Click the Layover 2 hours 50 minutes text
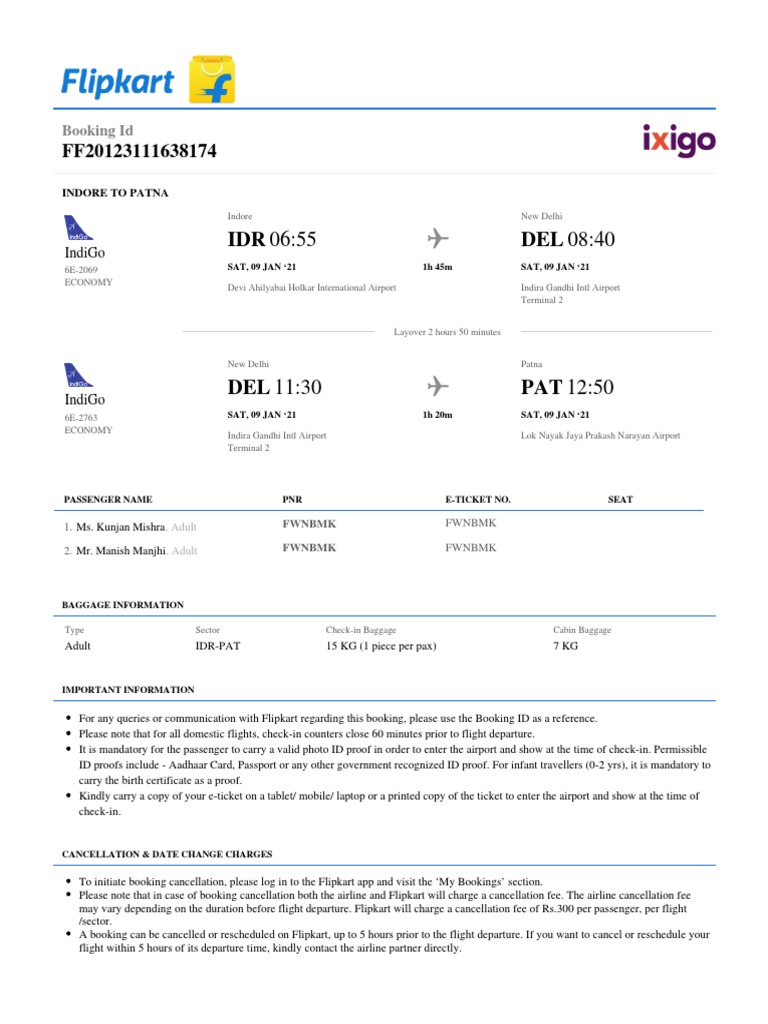 [x=447, y=332]
